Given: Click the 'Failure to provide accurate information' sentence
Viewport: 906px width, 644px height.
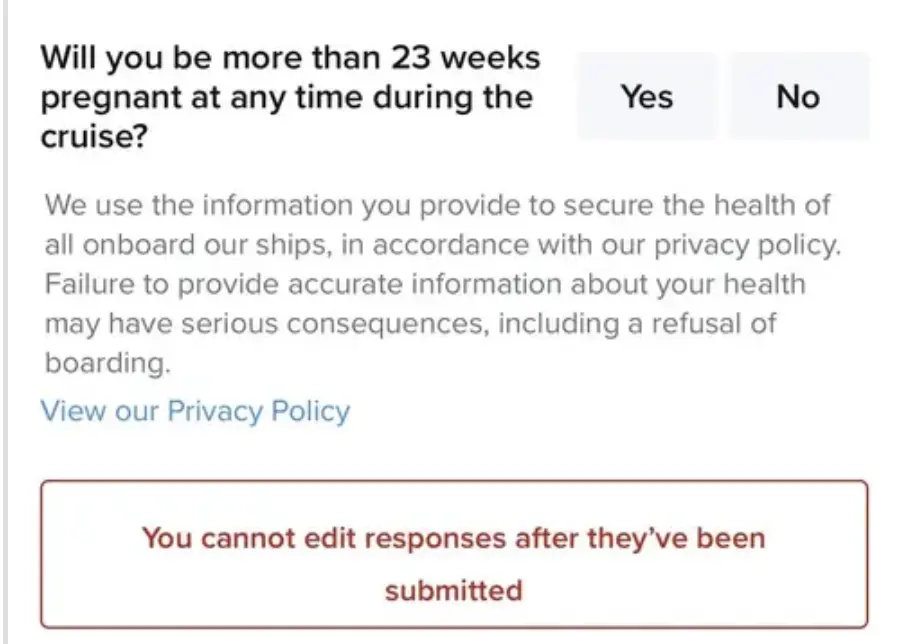Looking at the screenshot, I should (x=300, y=284).
